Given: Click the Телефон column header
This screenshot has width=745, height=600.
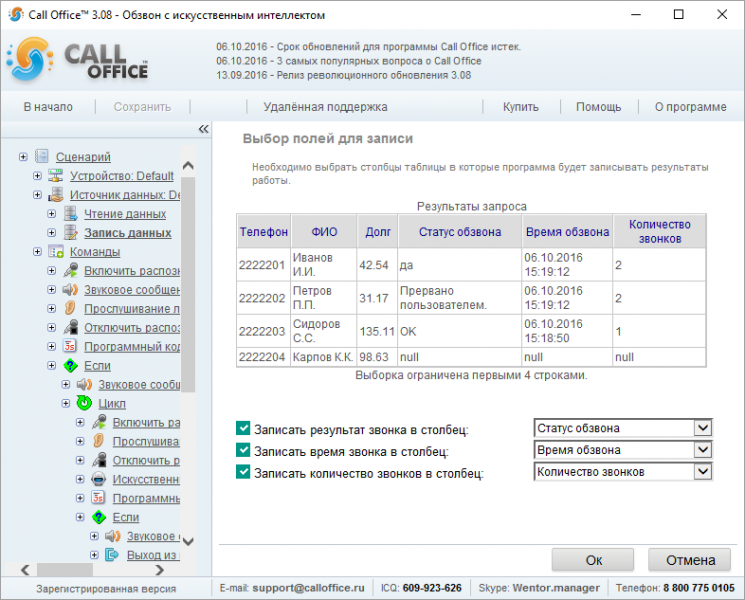Looking at the screenshot, I should (x=264, y=231).
